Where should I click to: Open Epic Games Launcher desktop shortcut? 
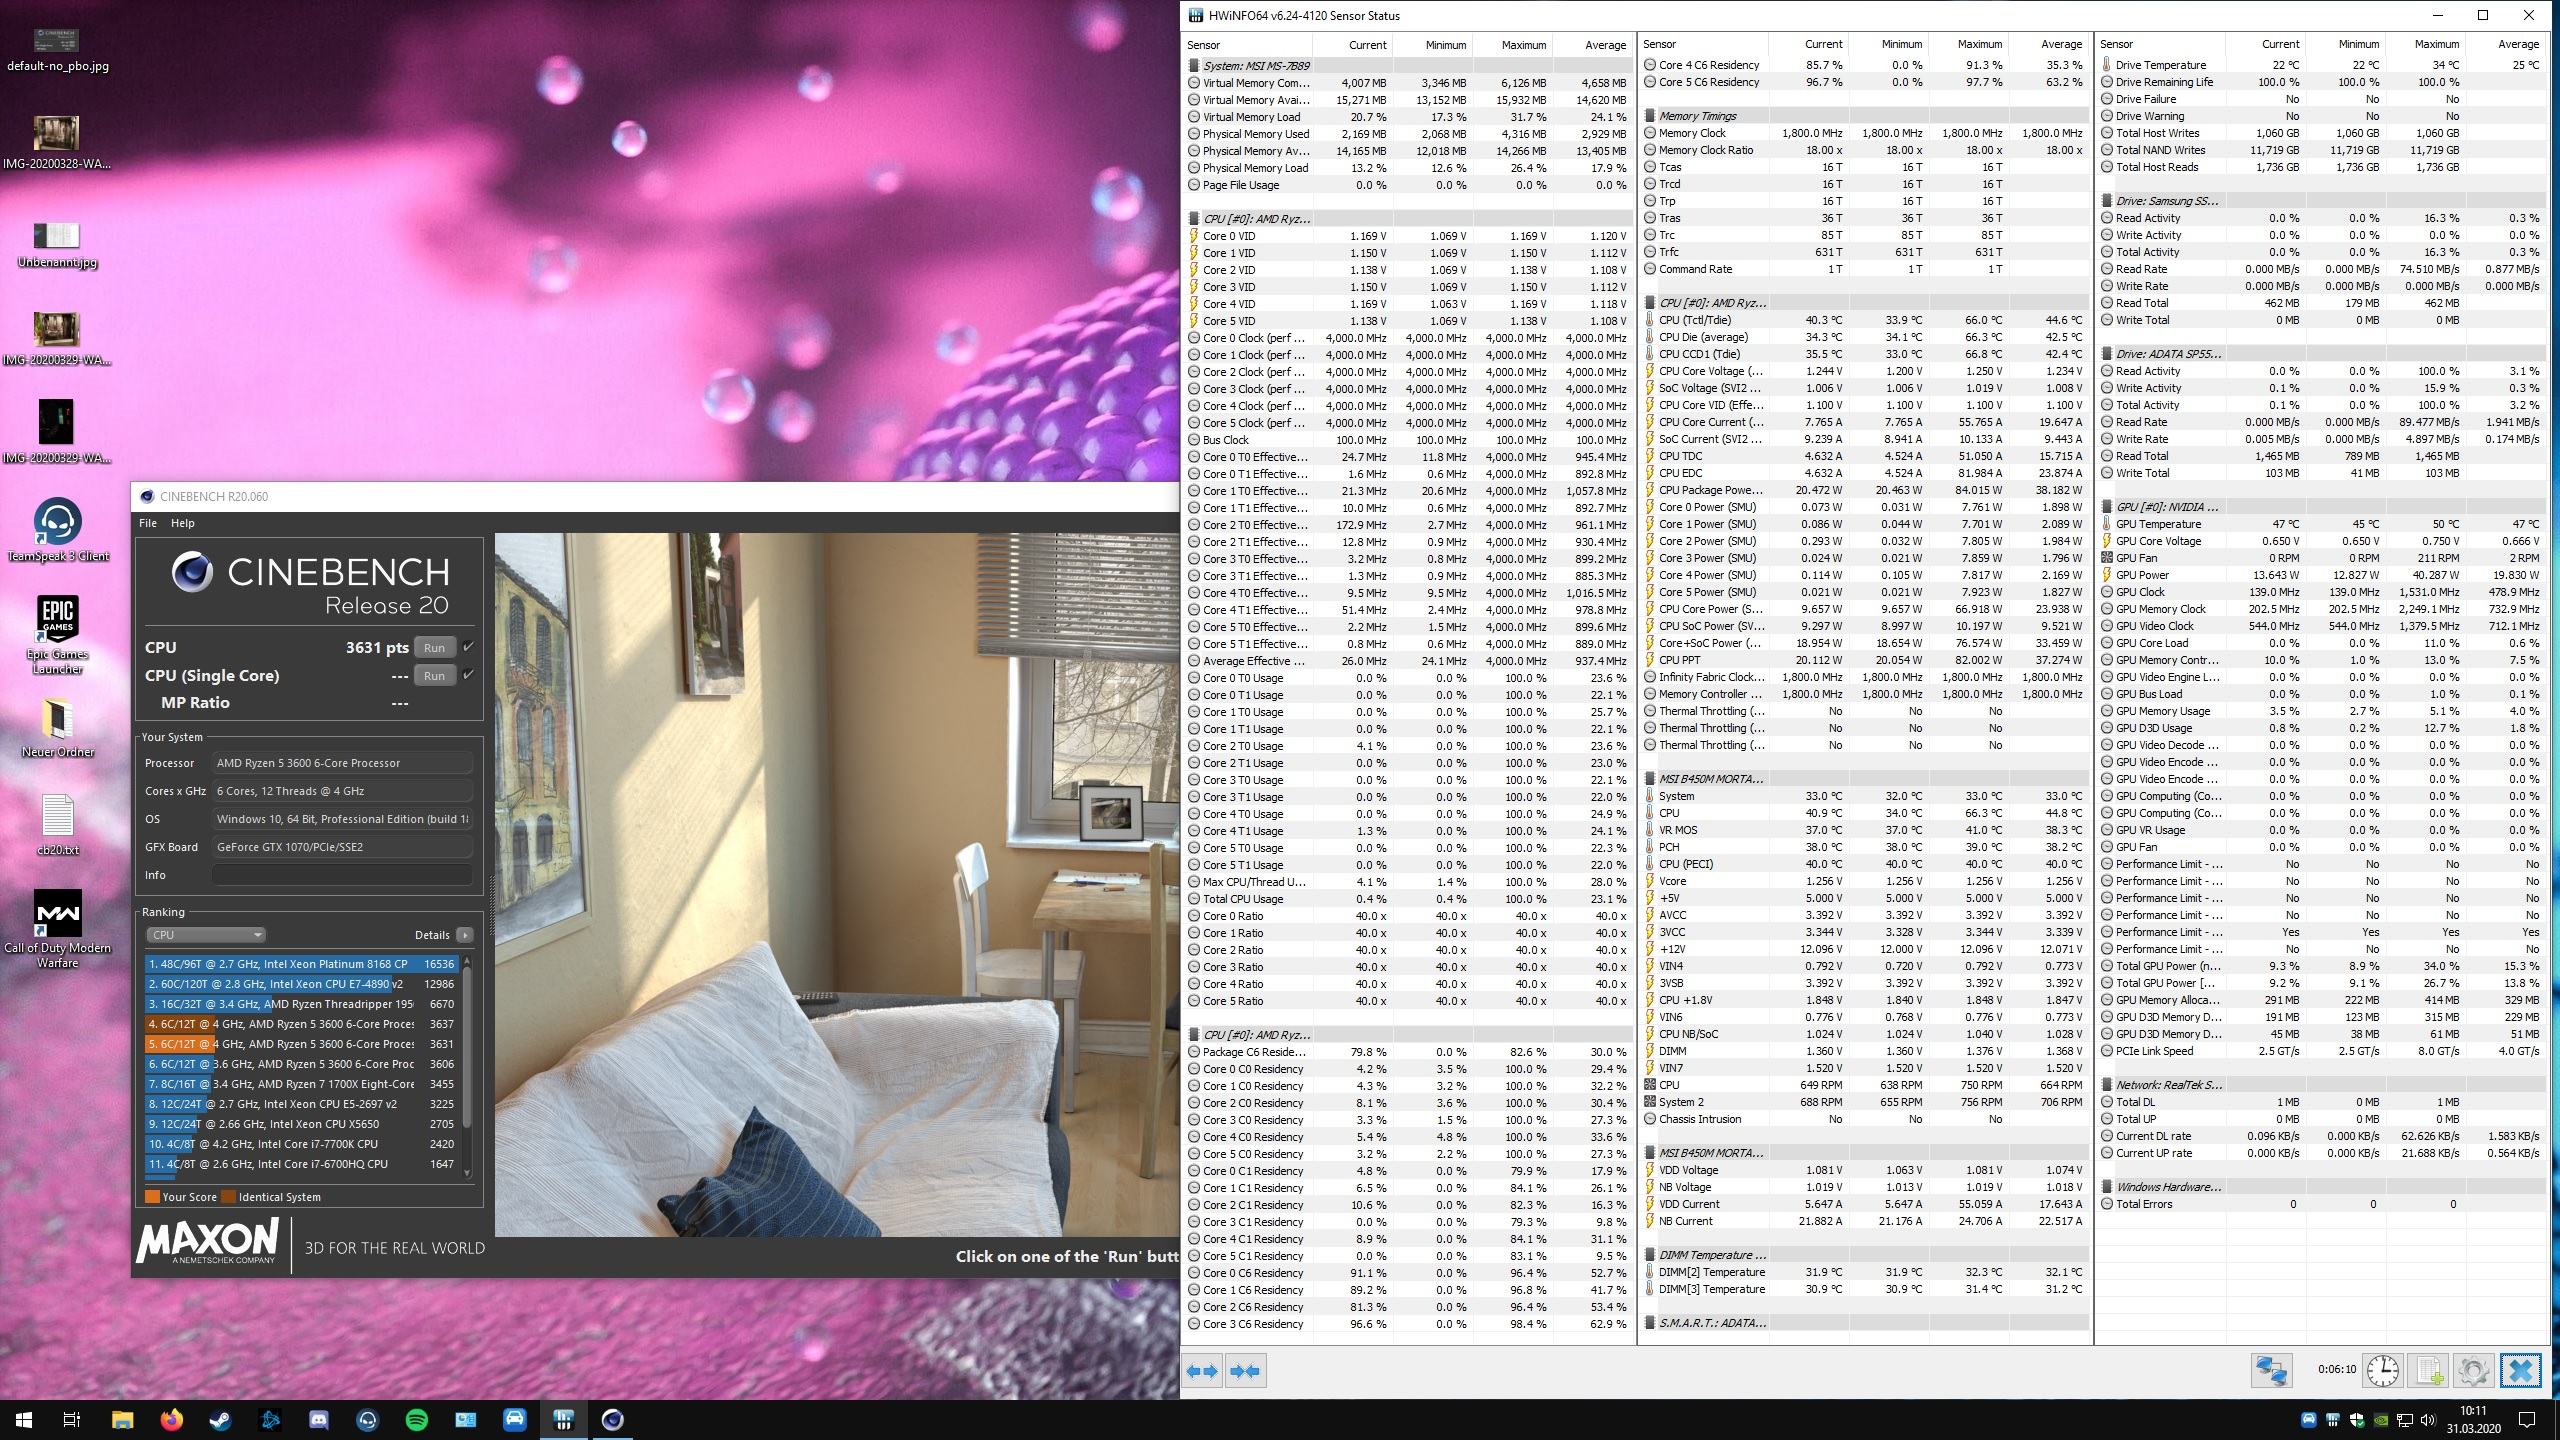tap(57, 636)
